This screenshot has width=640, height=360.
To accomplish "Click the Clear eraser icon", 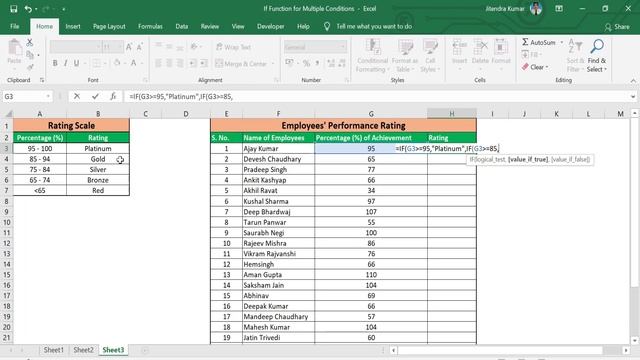I will 525,67.
